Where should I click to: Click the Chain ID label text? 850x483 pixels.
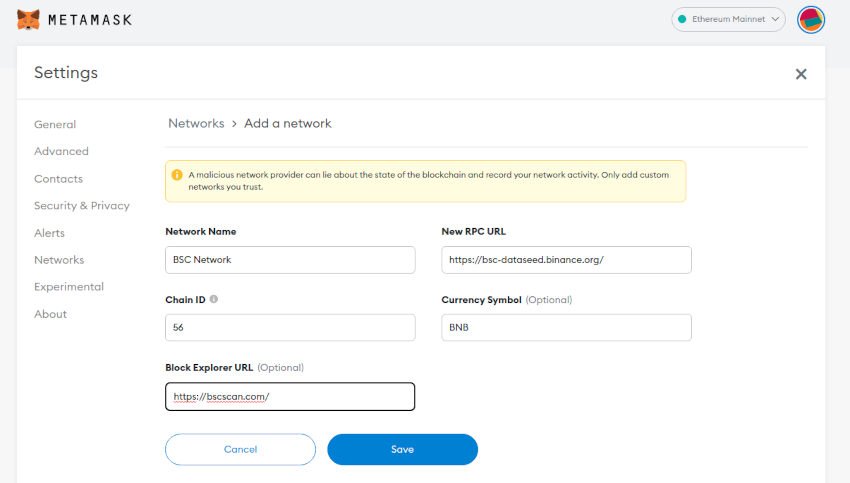185,300
